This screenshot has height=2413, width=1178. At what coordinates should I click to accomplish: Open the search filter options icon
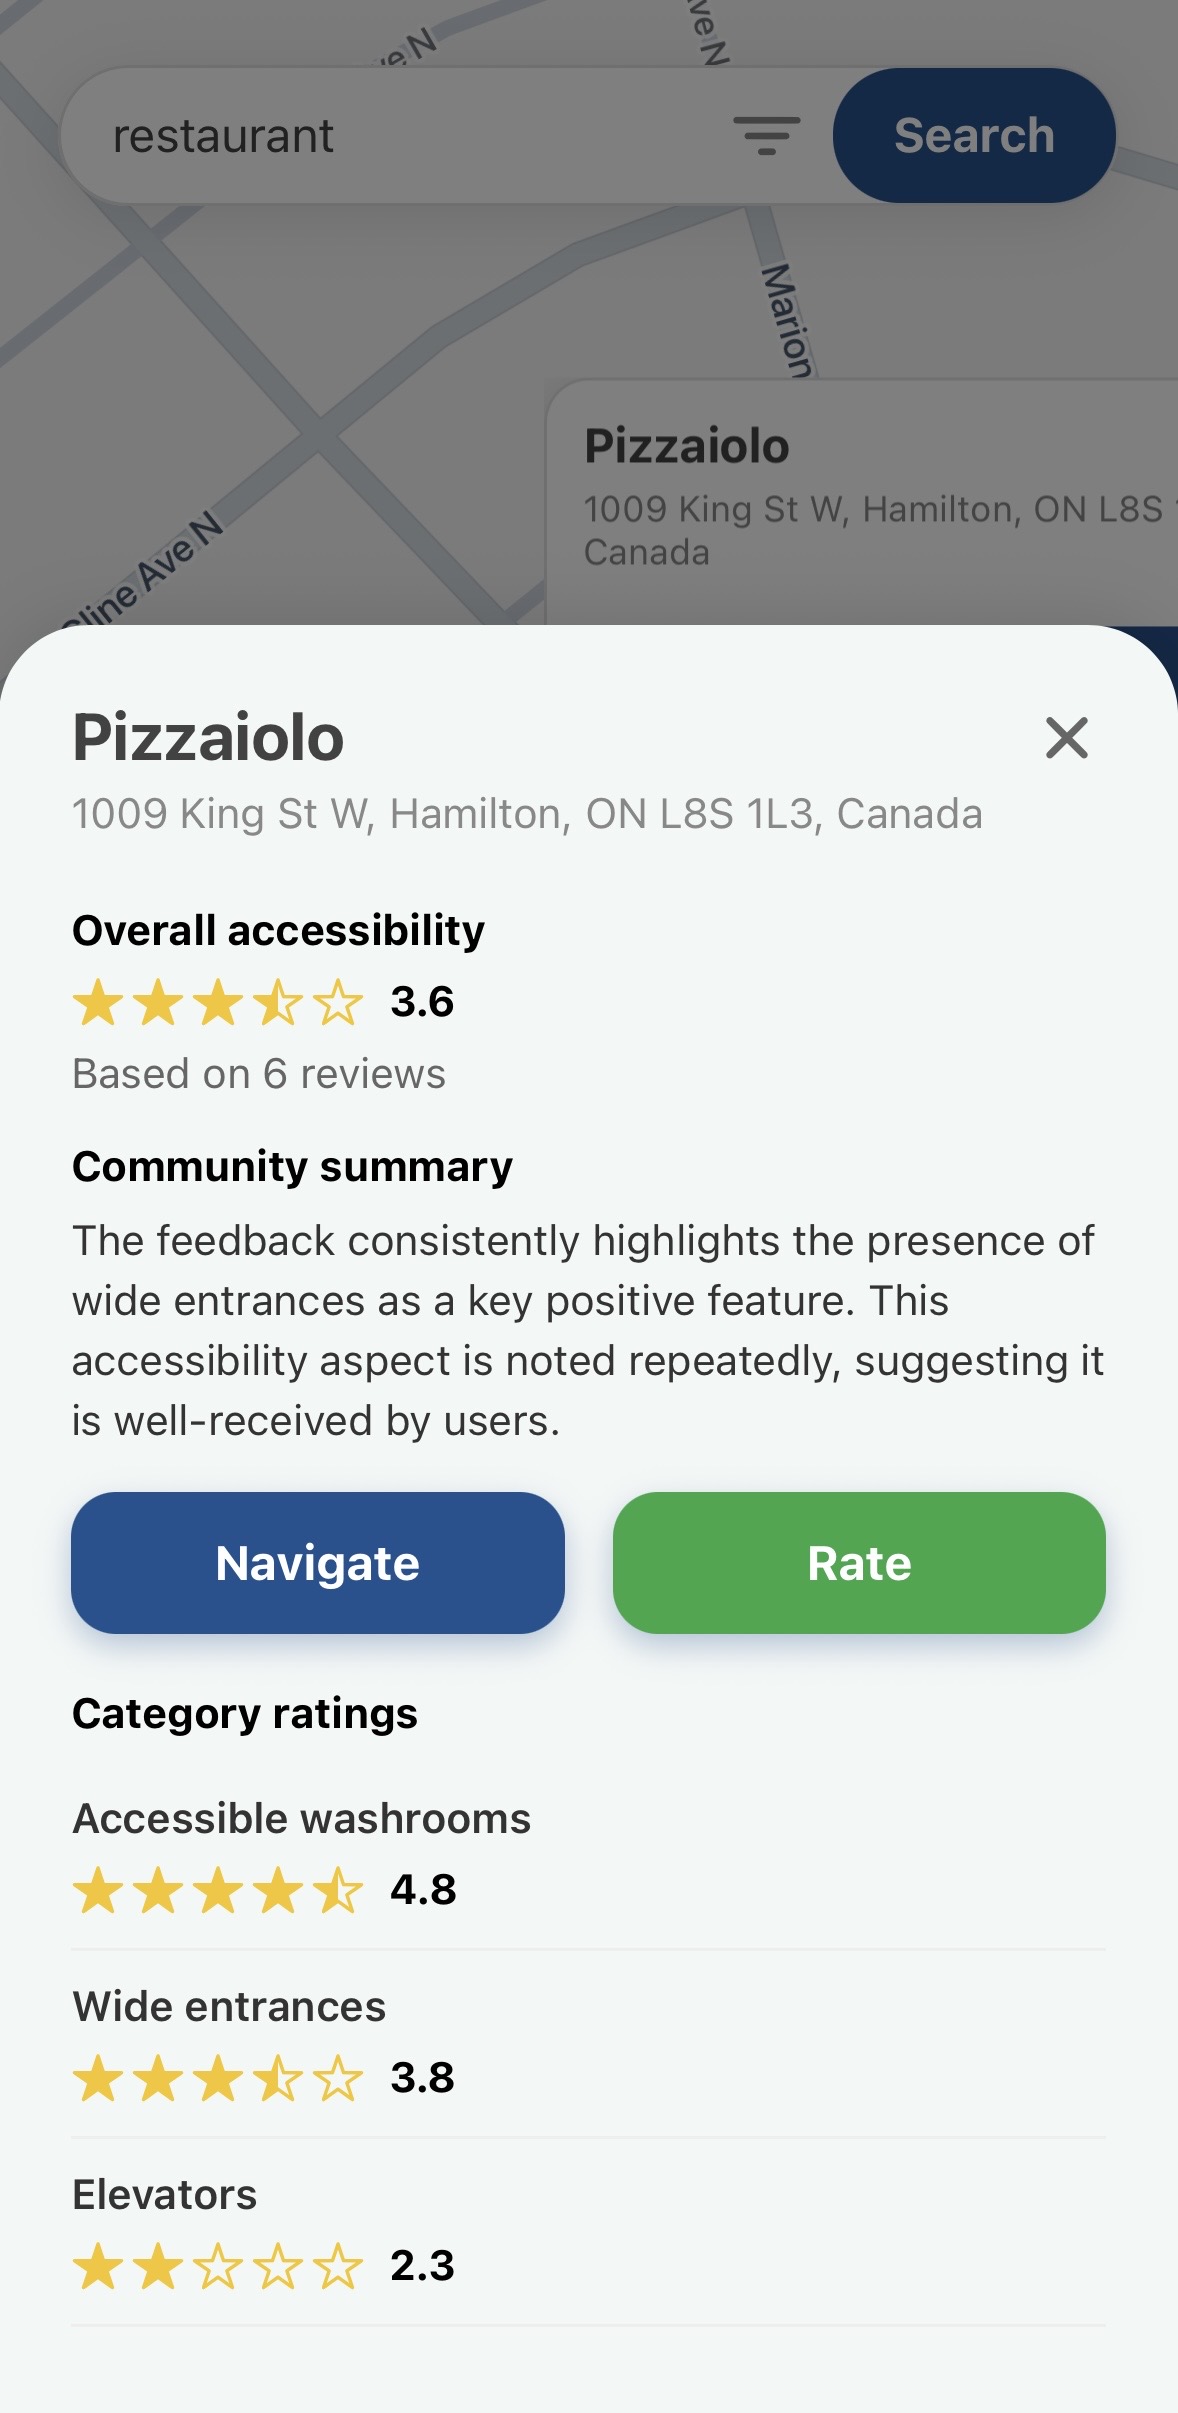click(766, 136)
